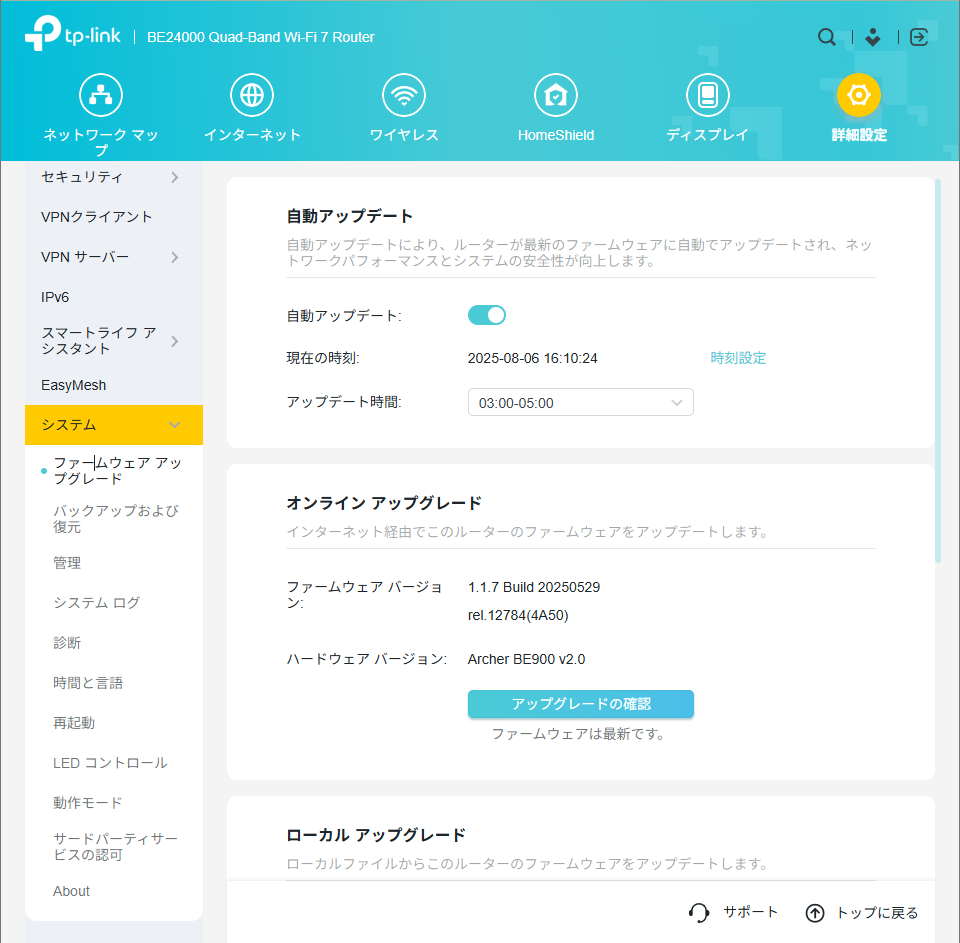Click hardware version Archer BE900 v2.0

pos(527,659)
